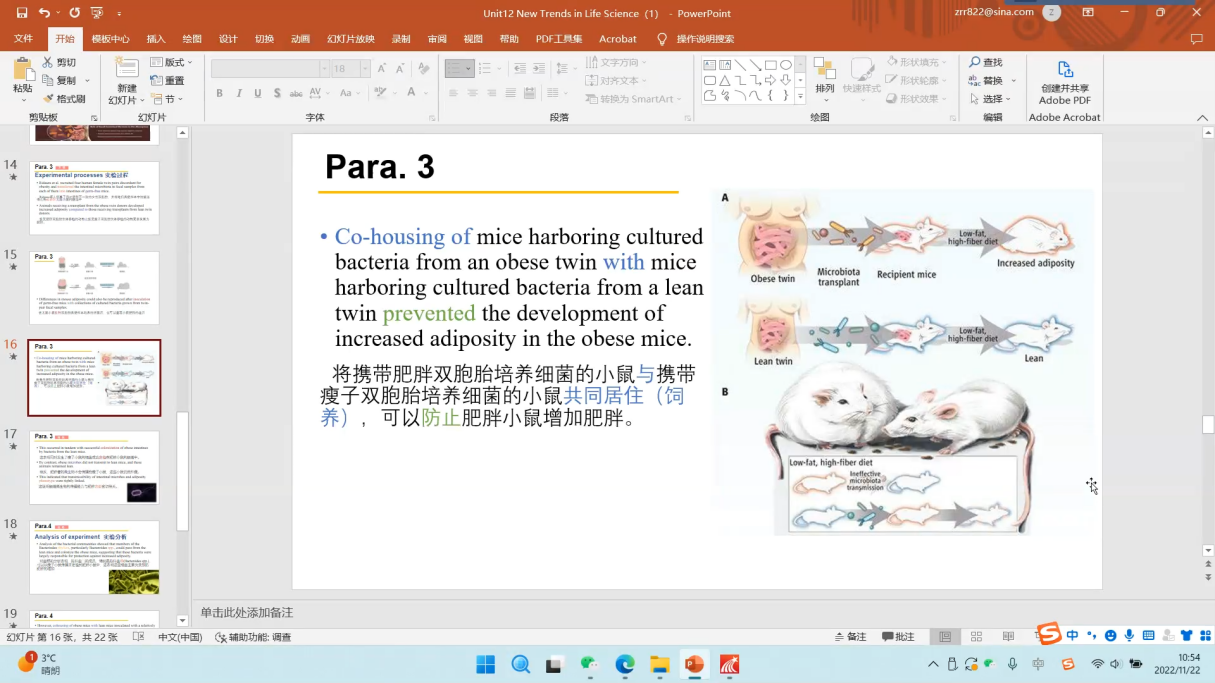Click the Save icon in title bar
Screen dimensions: 1215x683
pos(22,13)
